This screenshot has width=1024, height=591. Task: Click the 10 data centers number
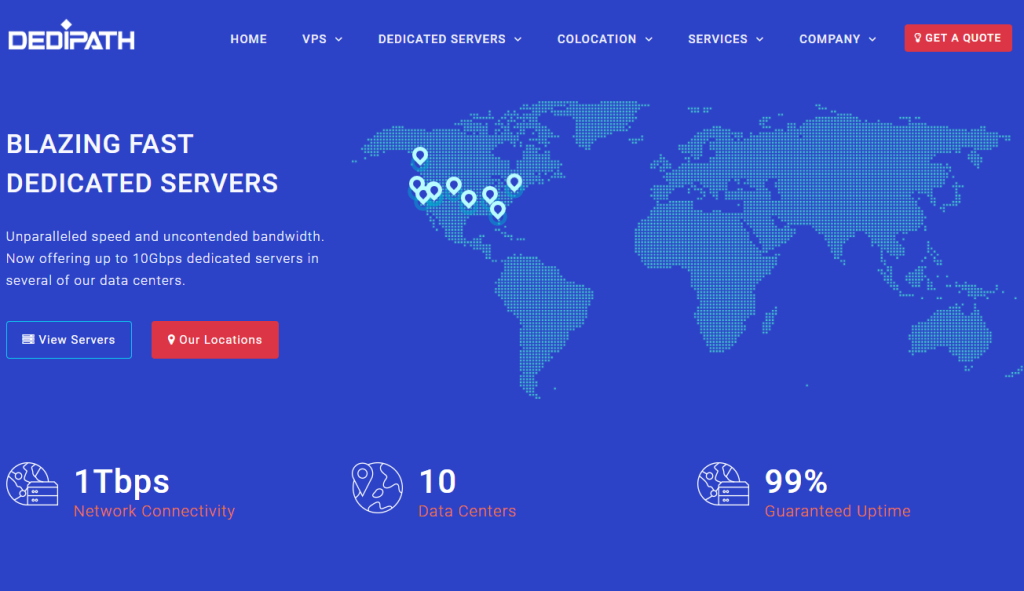point(437,482)
